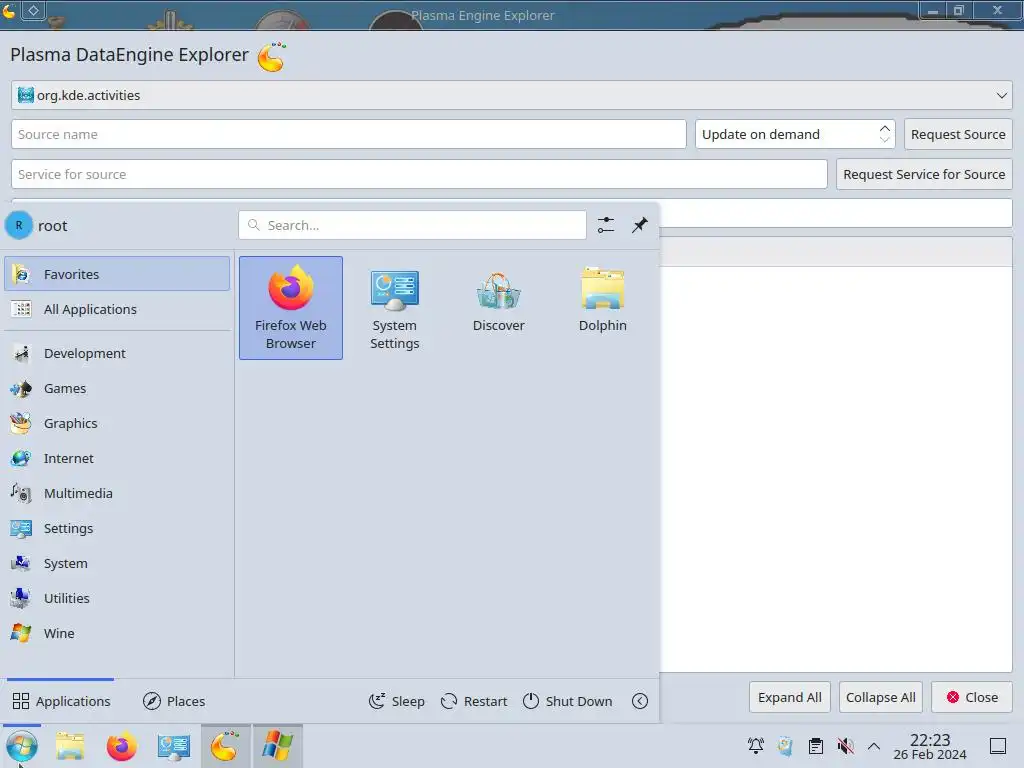Decrease the update interval spinner

885,140
